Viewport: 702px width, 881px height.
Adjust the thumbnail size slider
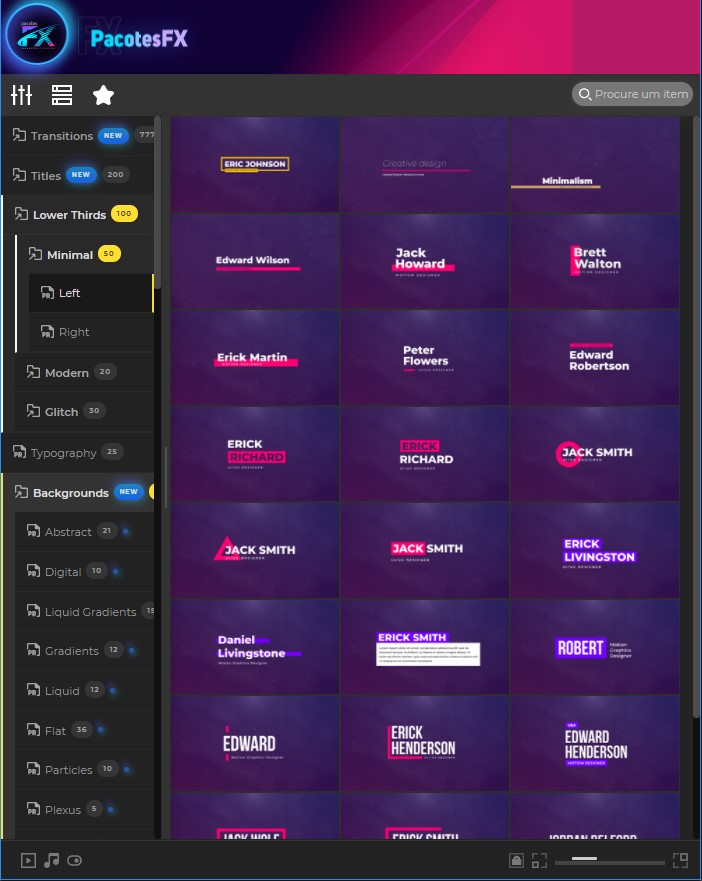610,860
